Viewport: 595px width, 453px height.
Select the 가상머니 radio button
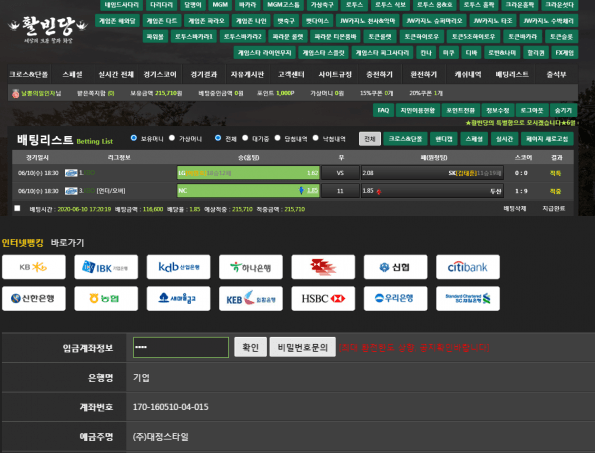(172, 138)
